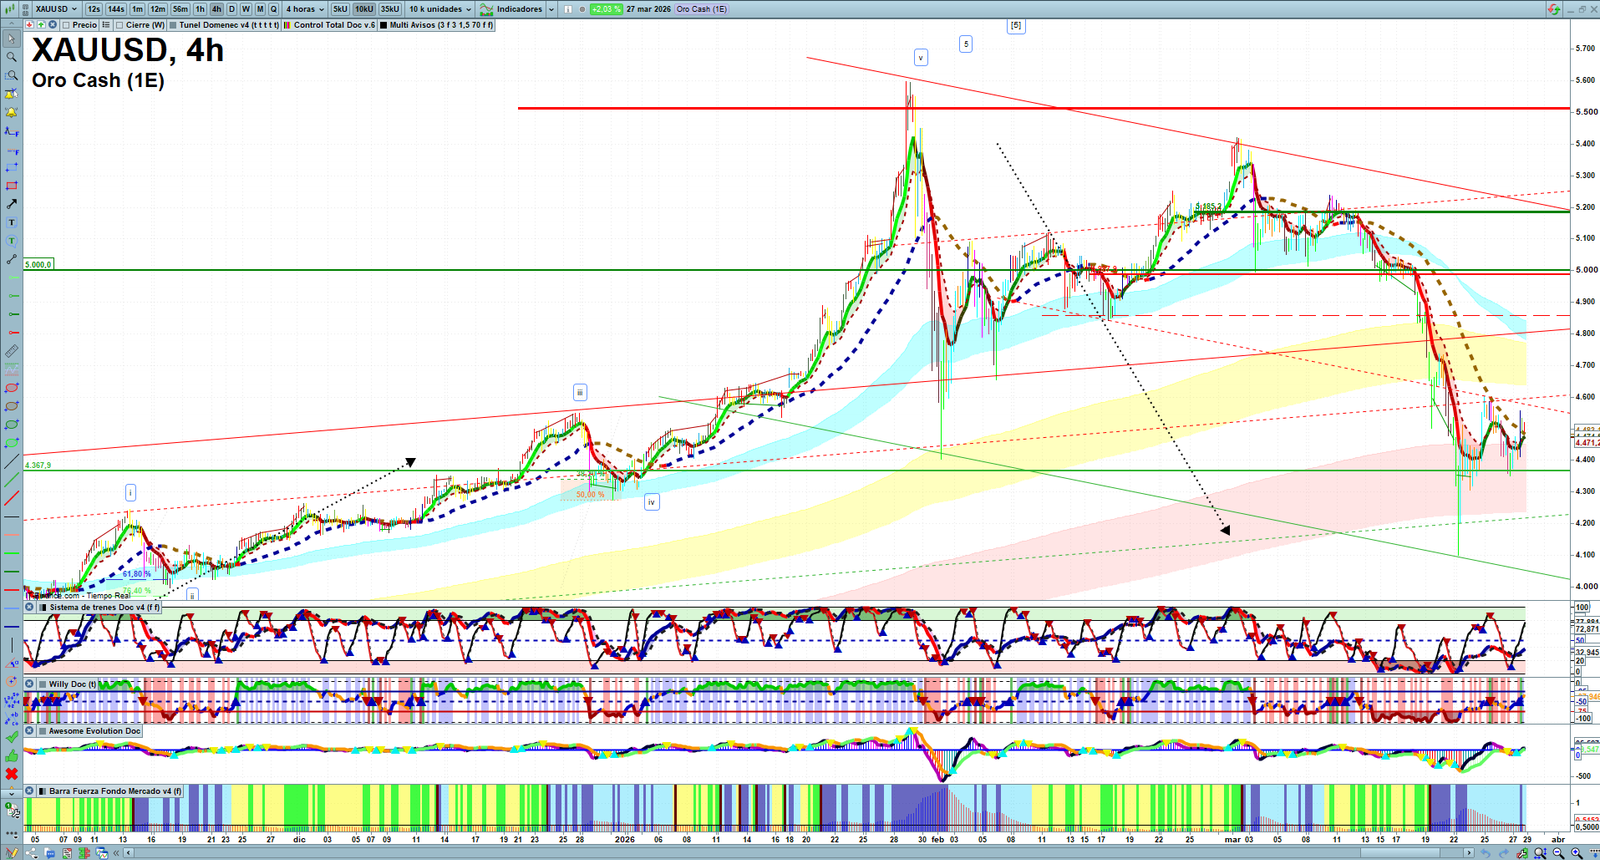Click the +2,03 % change badge

click(x=606, y=9)
